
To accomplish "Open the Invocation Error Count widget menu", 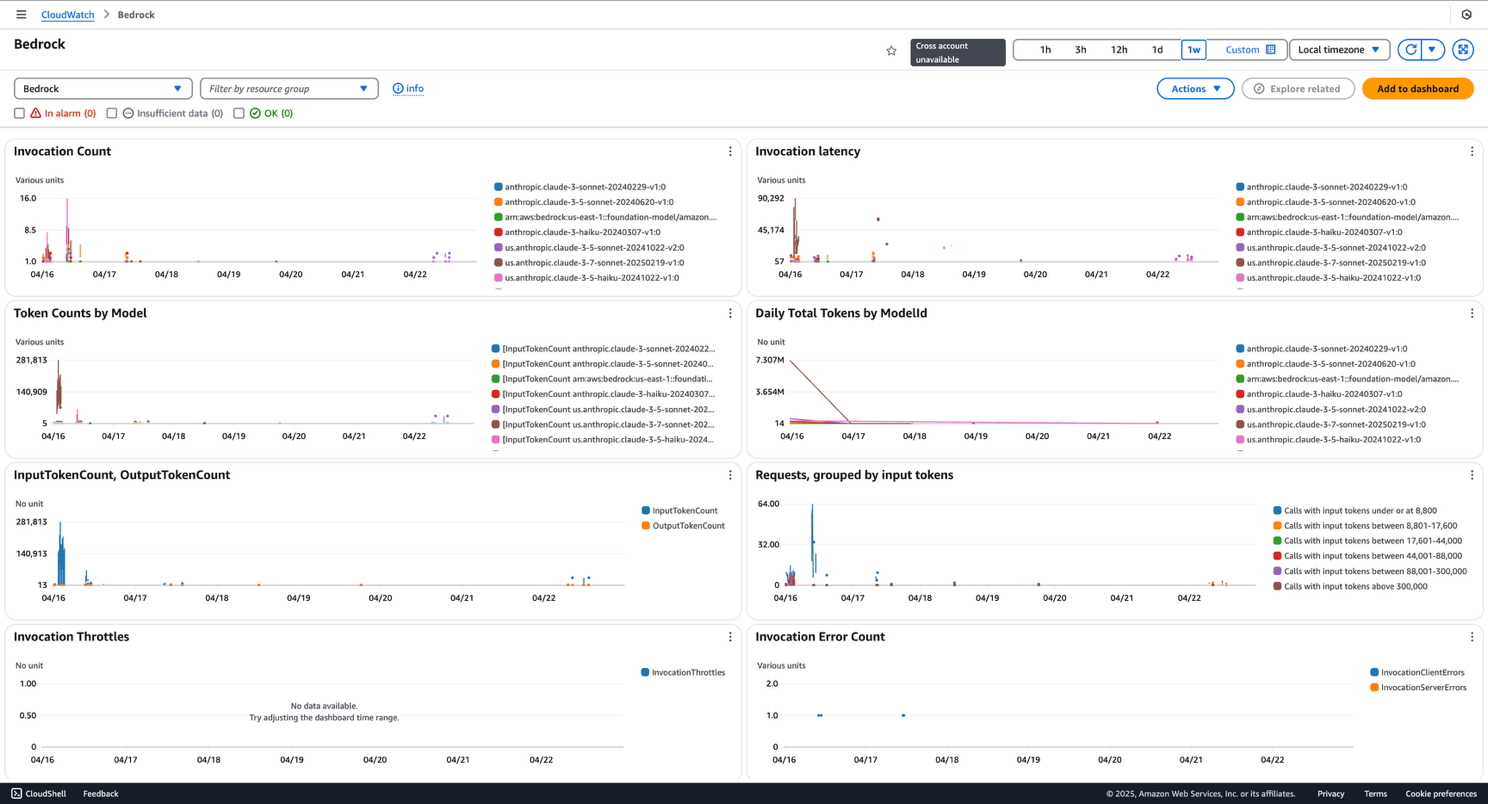I will pyautogui.click(x=1471, y=636).
